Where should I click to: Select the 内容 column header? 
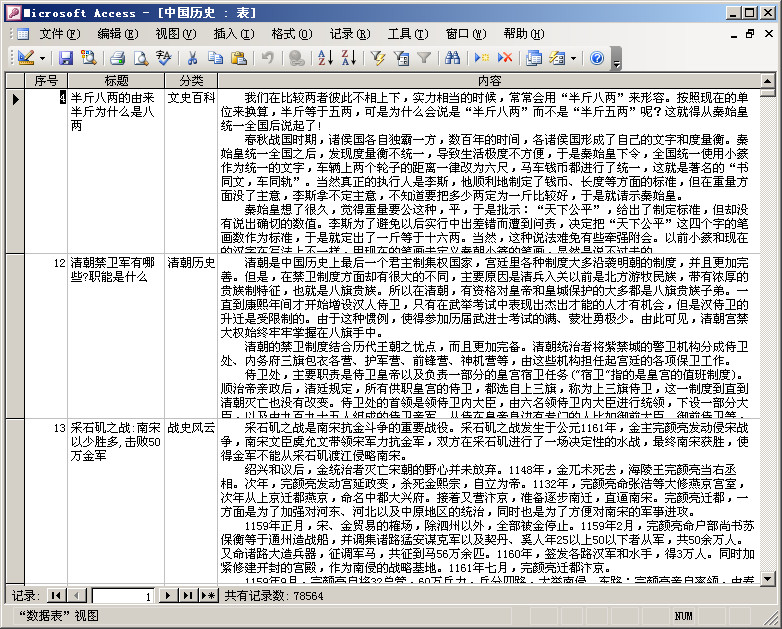coord(489,80)
